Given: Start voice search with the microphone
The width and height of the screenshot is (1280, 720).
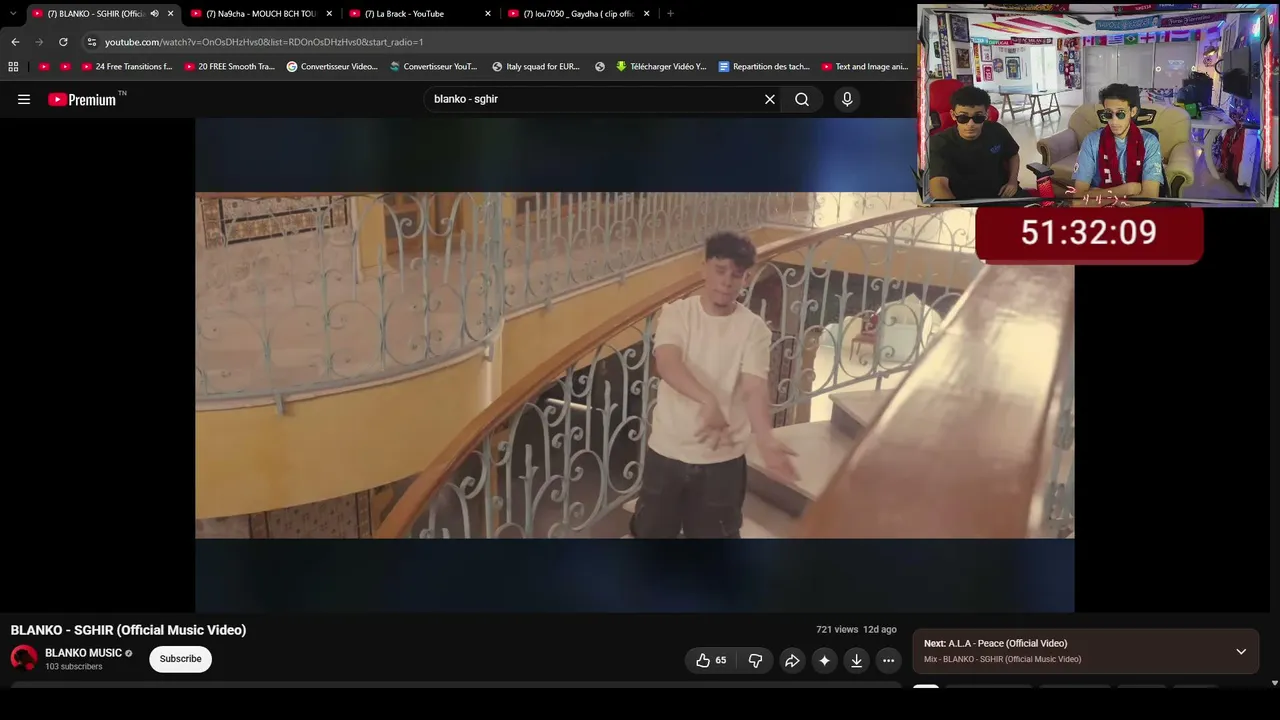Looking at the screenshot, I should point(847,99).
